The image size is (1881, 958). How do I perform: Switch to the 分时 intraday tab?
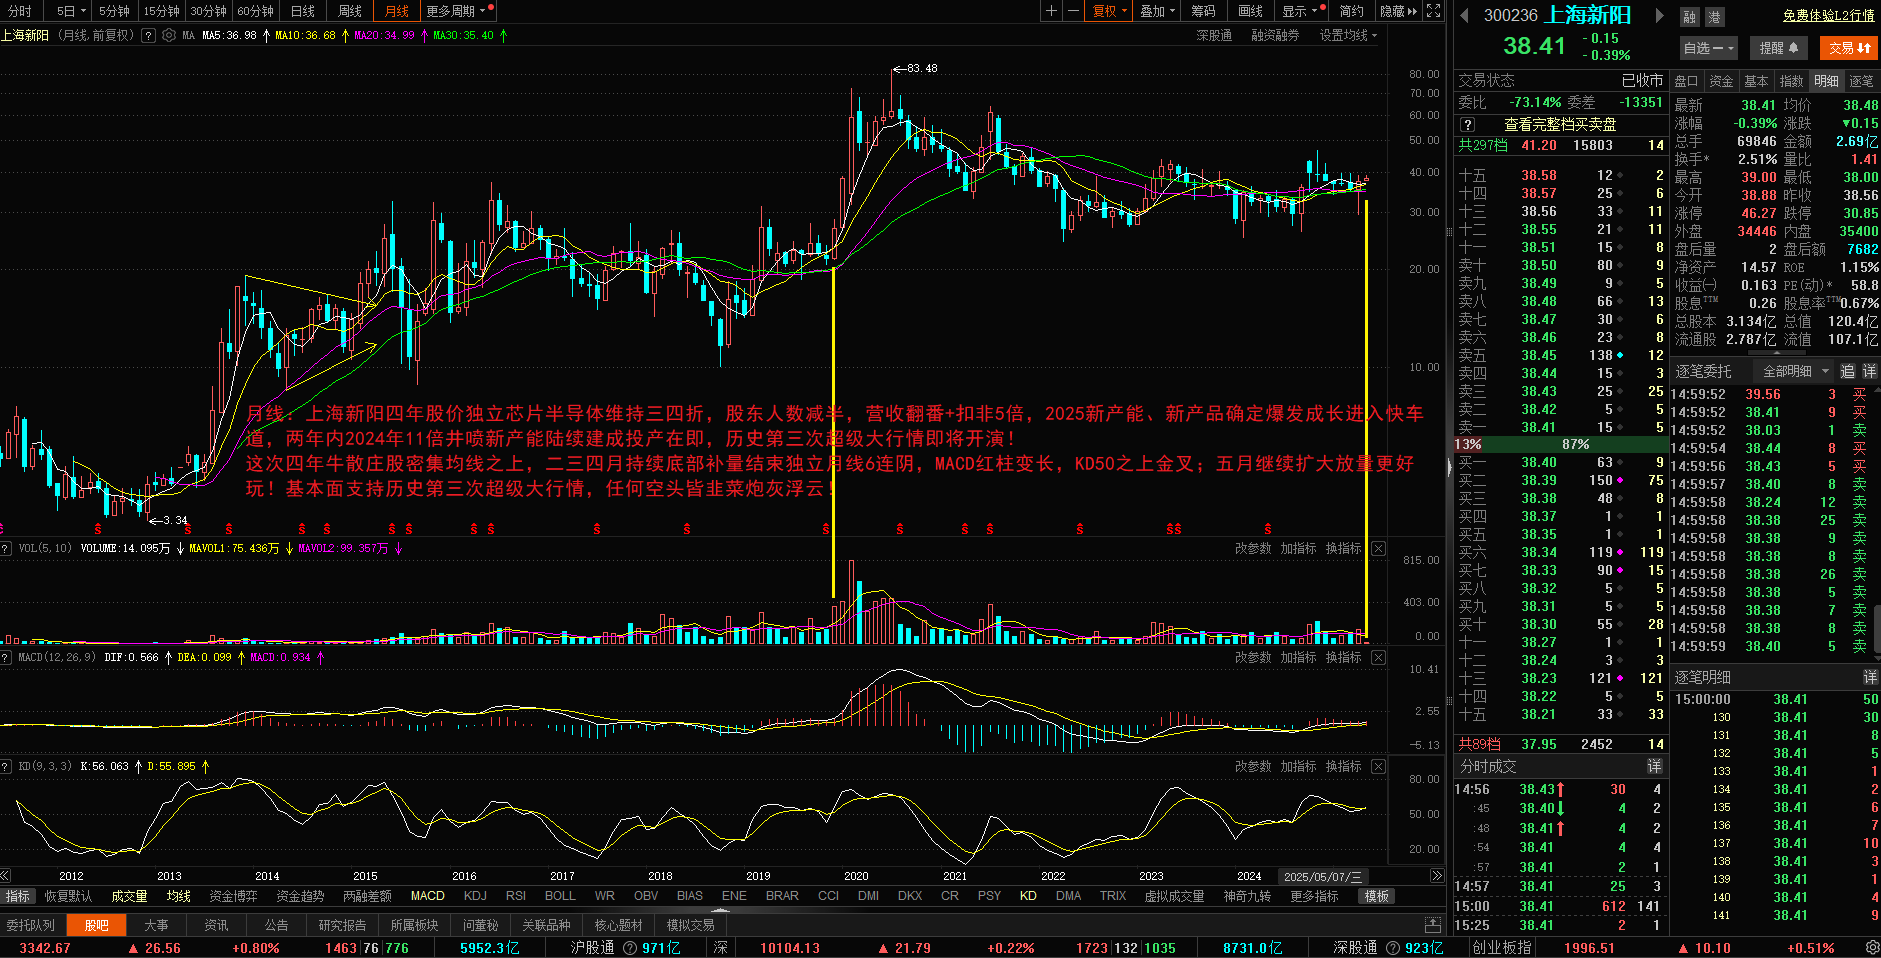pos(20,11)
